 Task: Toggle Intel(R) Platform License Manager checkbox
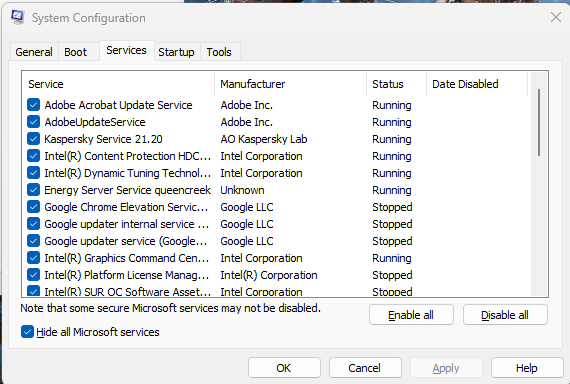(x=33, y=275)
